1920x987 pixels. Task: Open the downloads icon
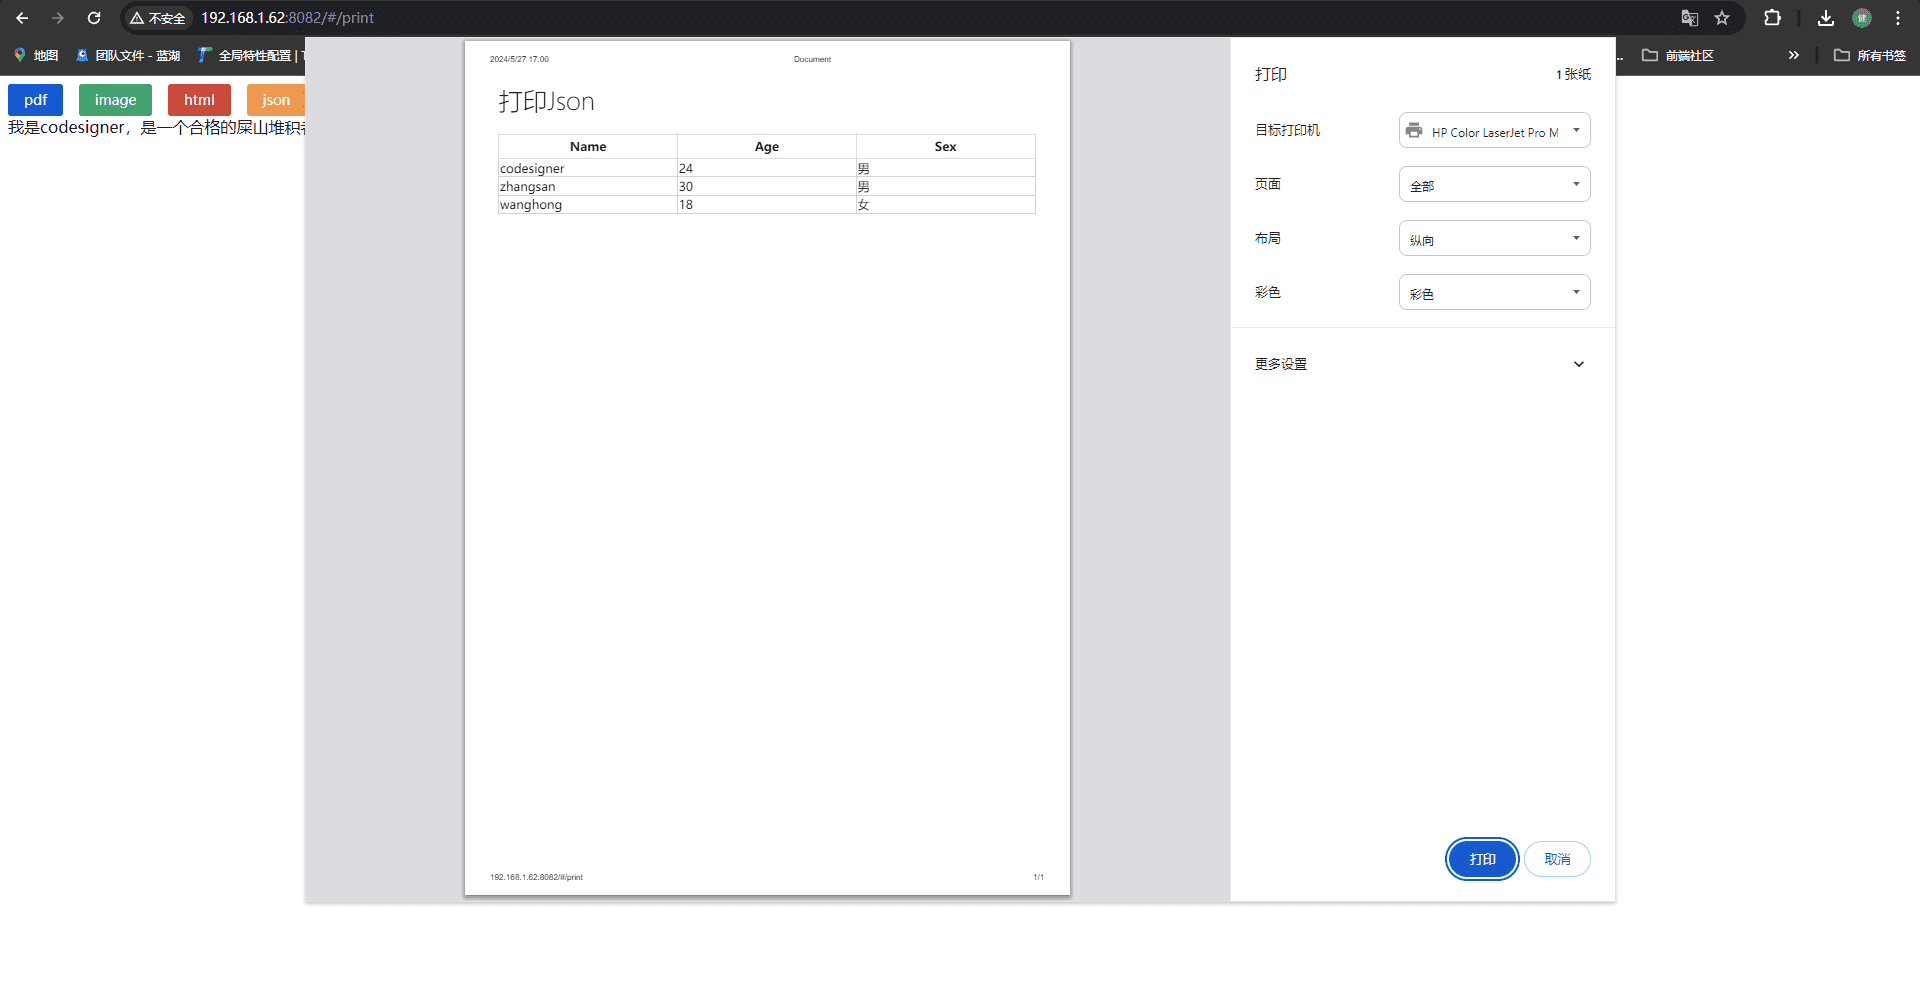[x=1826, y=18]
